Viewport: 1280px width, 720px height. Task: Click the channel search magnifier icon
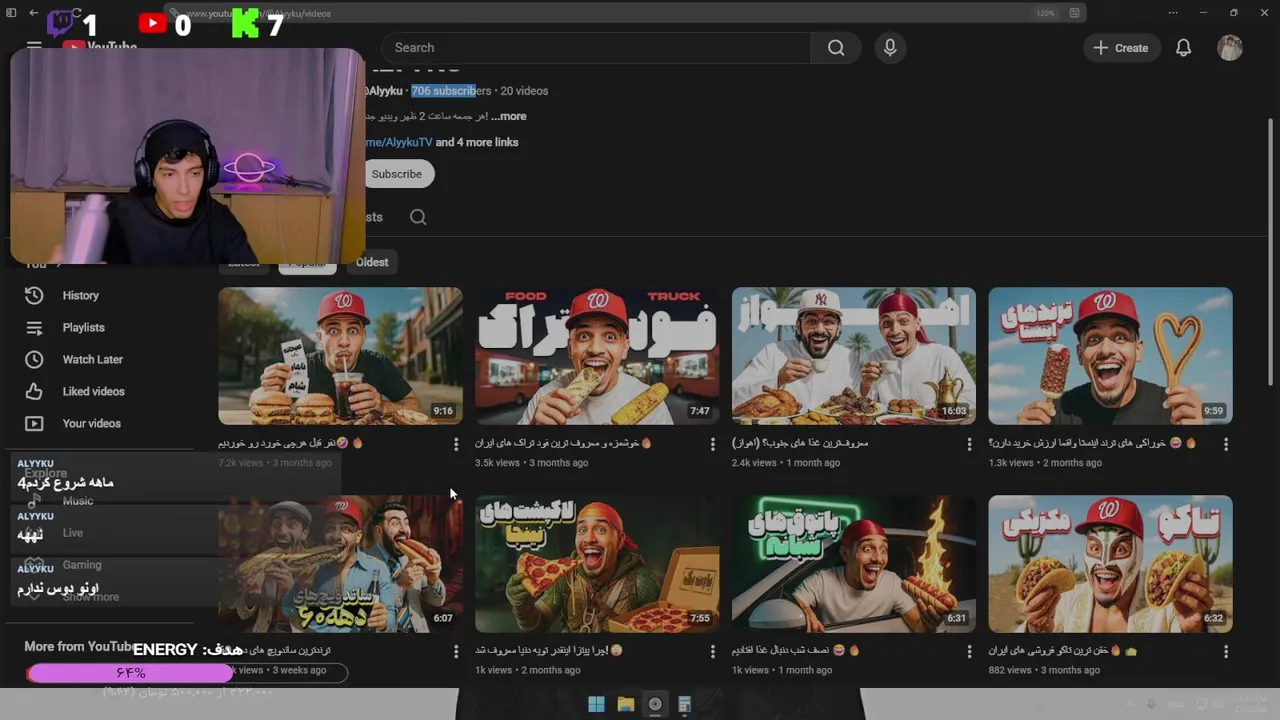point(418,217)
